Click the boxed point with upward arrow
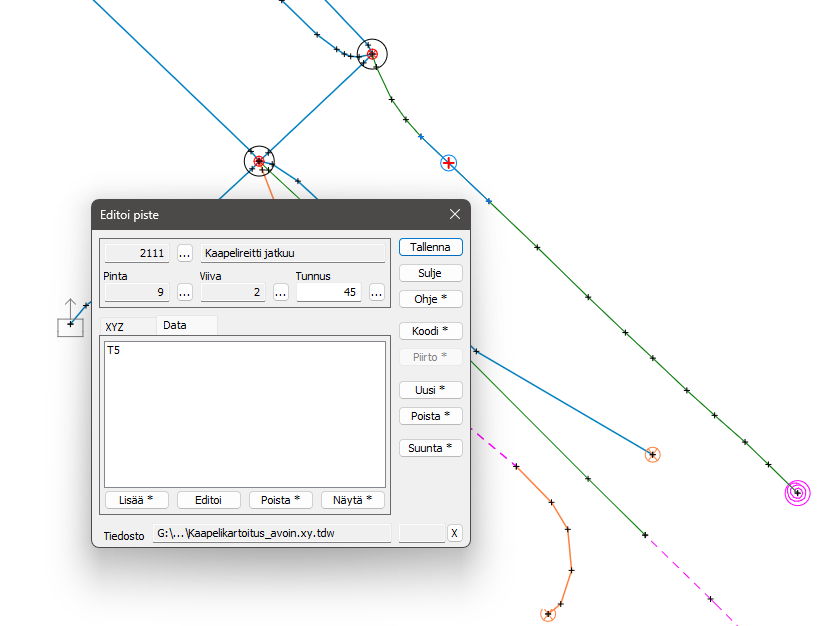This screenshot has width=822, height=626. coord(70,324)
